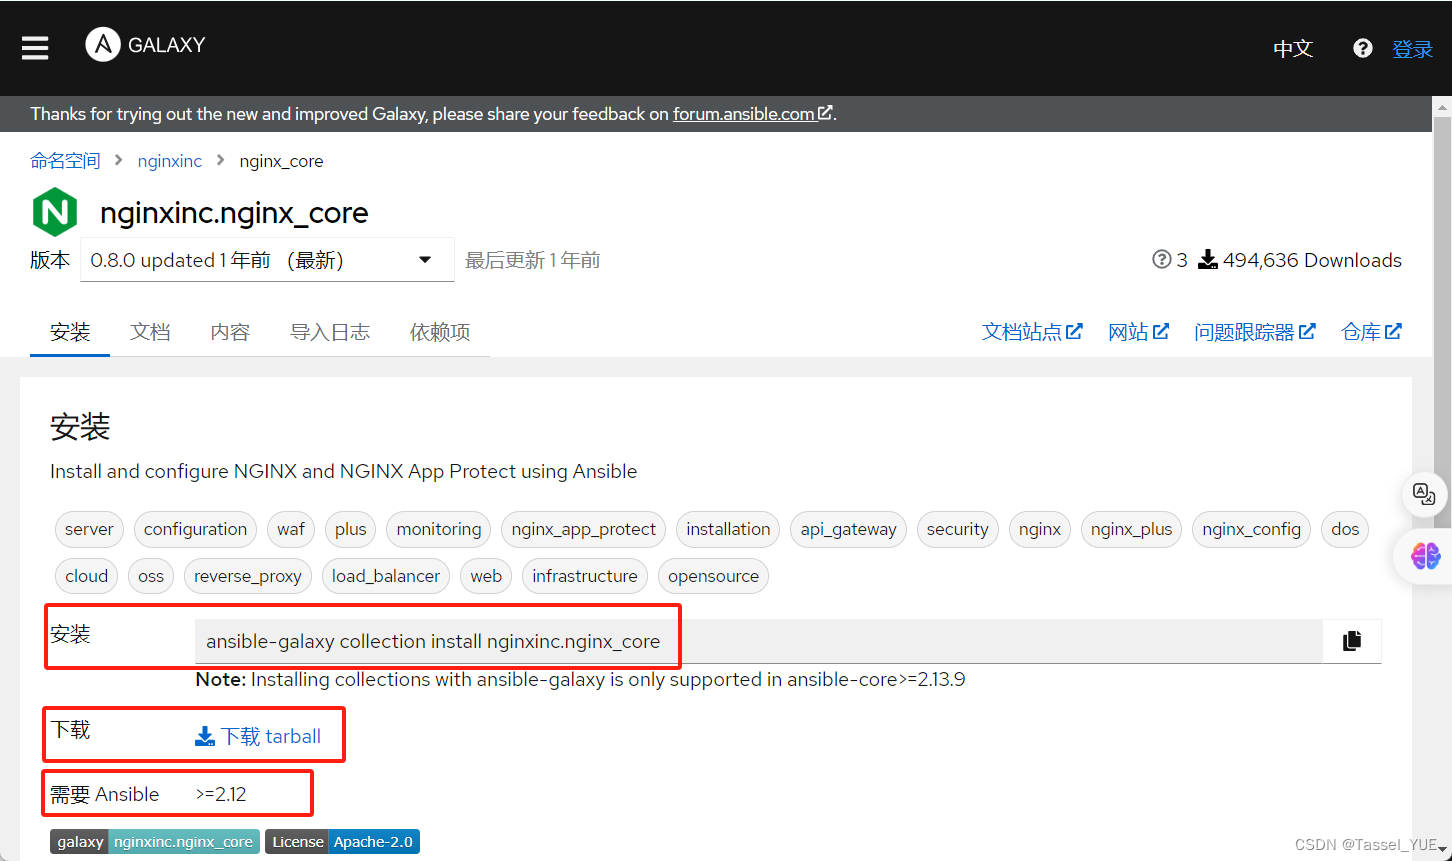This screenshot has height=861, width=1452.
Task: Switch to the 文档 tab
Action: [150, 332]
